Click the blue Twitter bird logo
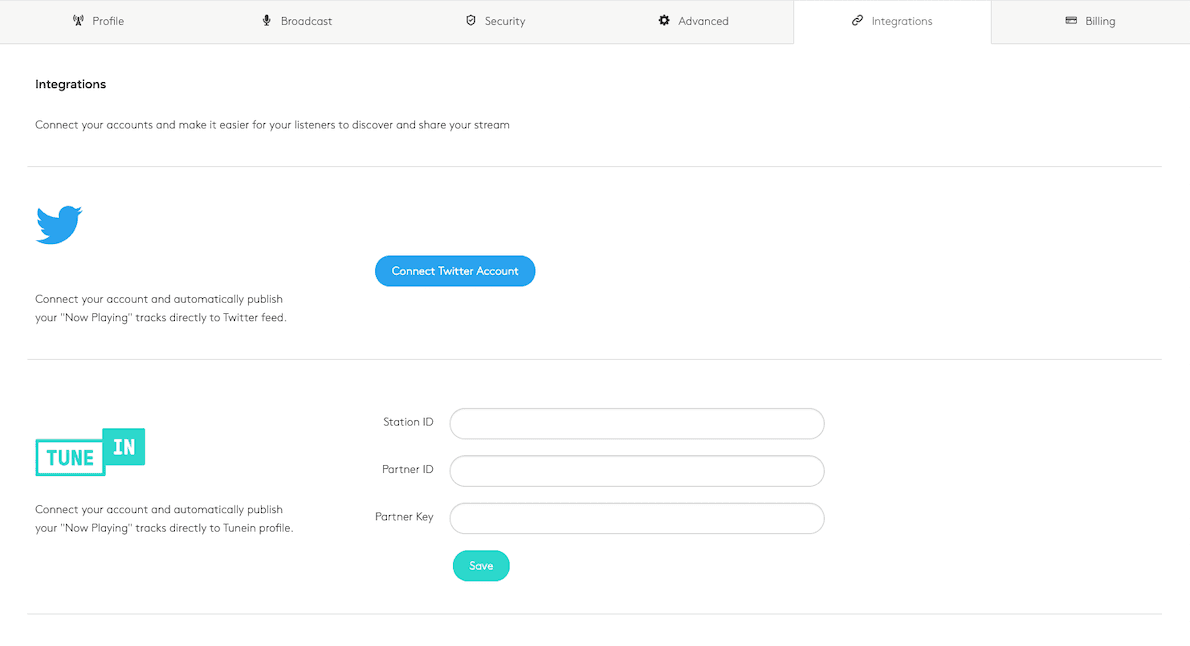 [59, 225]
